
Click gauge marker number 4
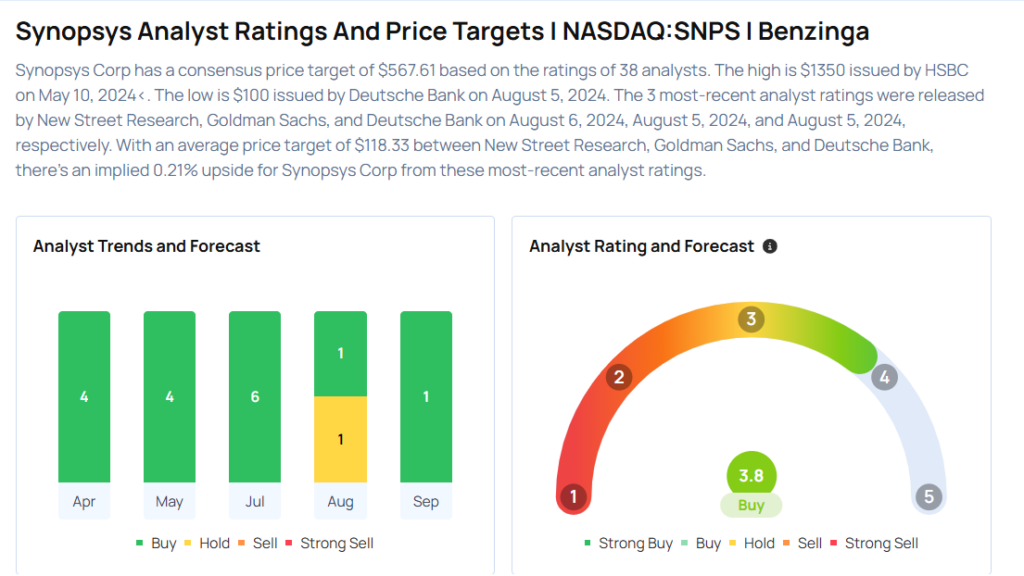pos(884,378)
